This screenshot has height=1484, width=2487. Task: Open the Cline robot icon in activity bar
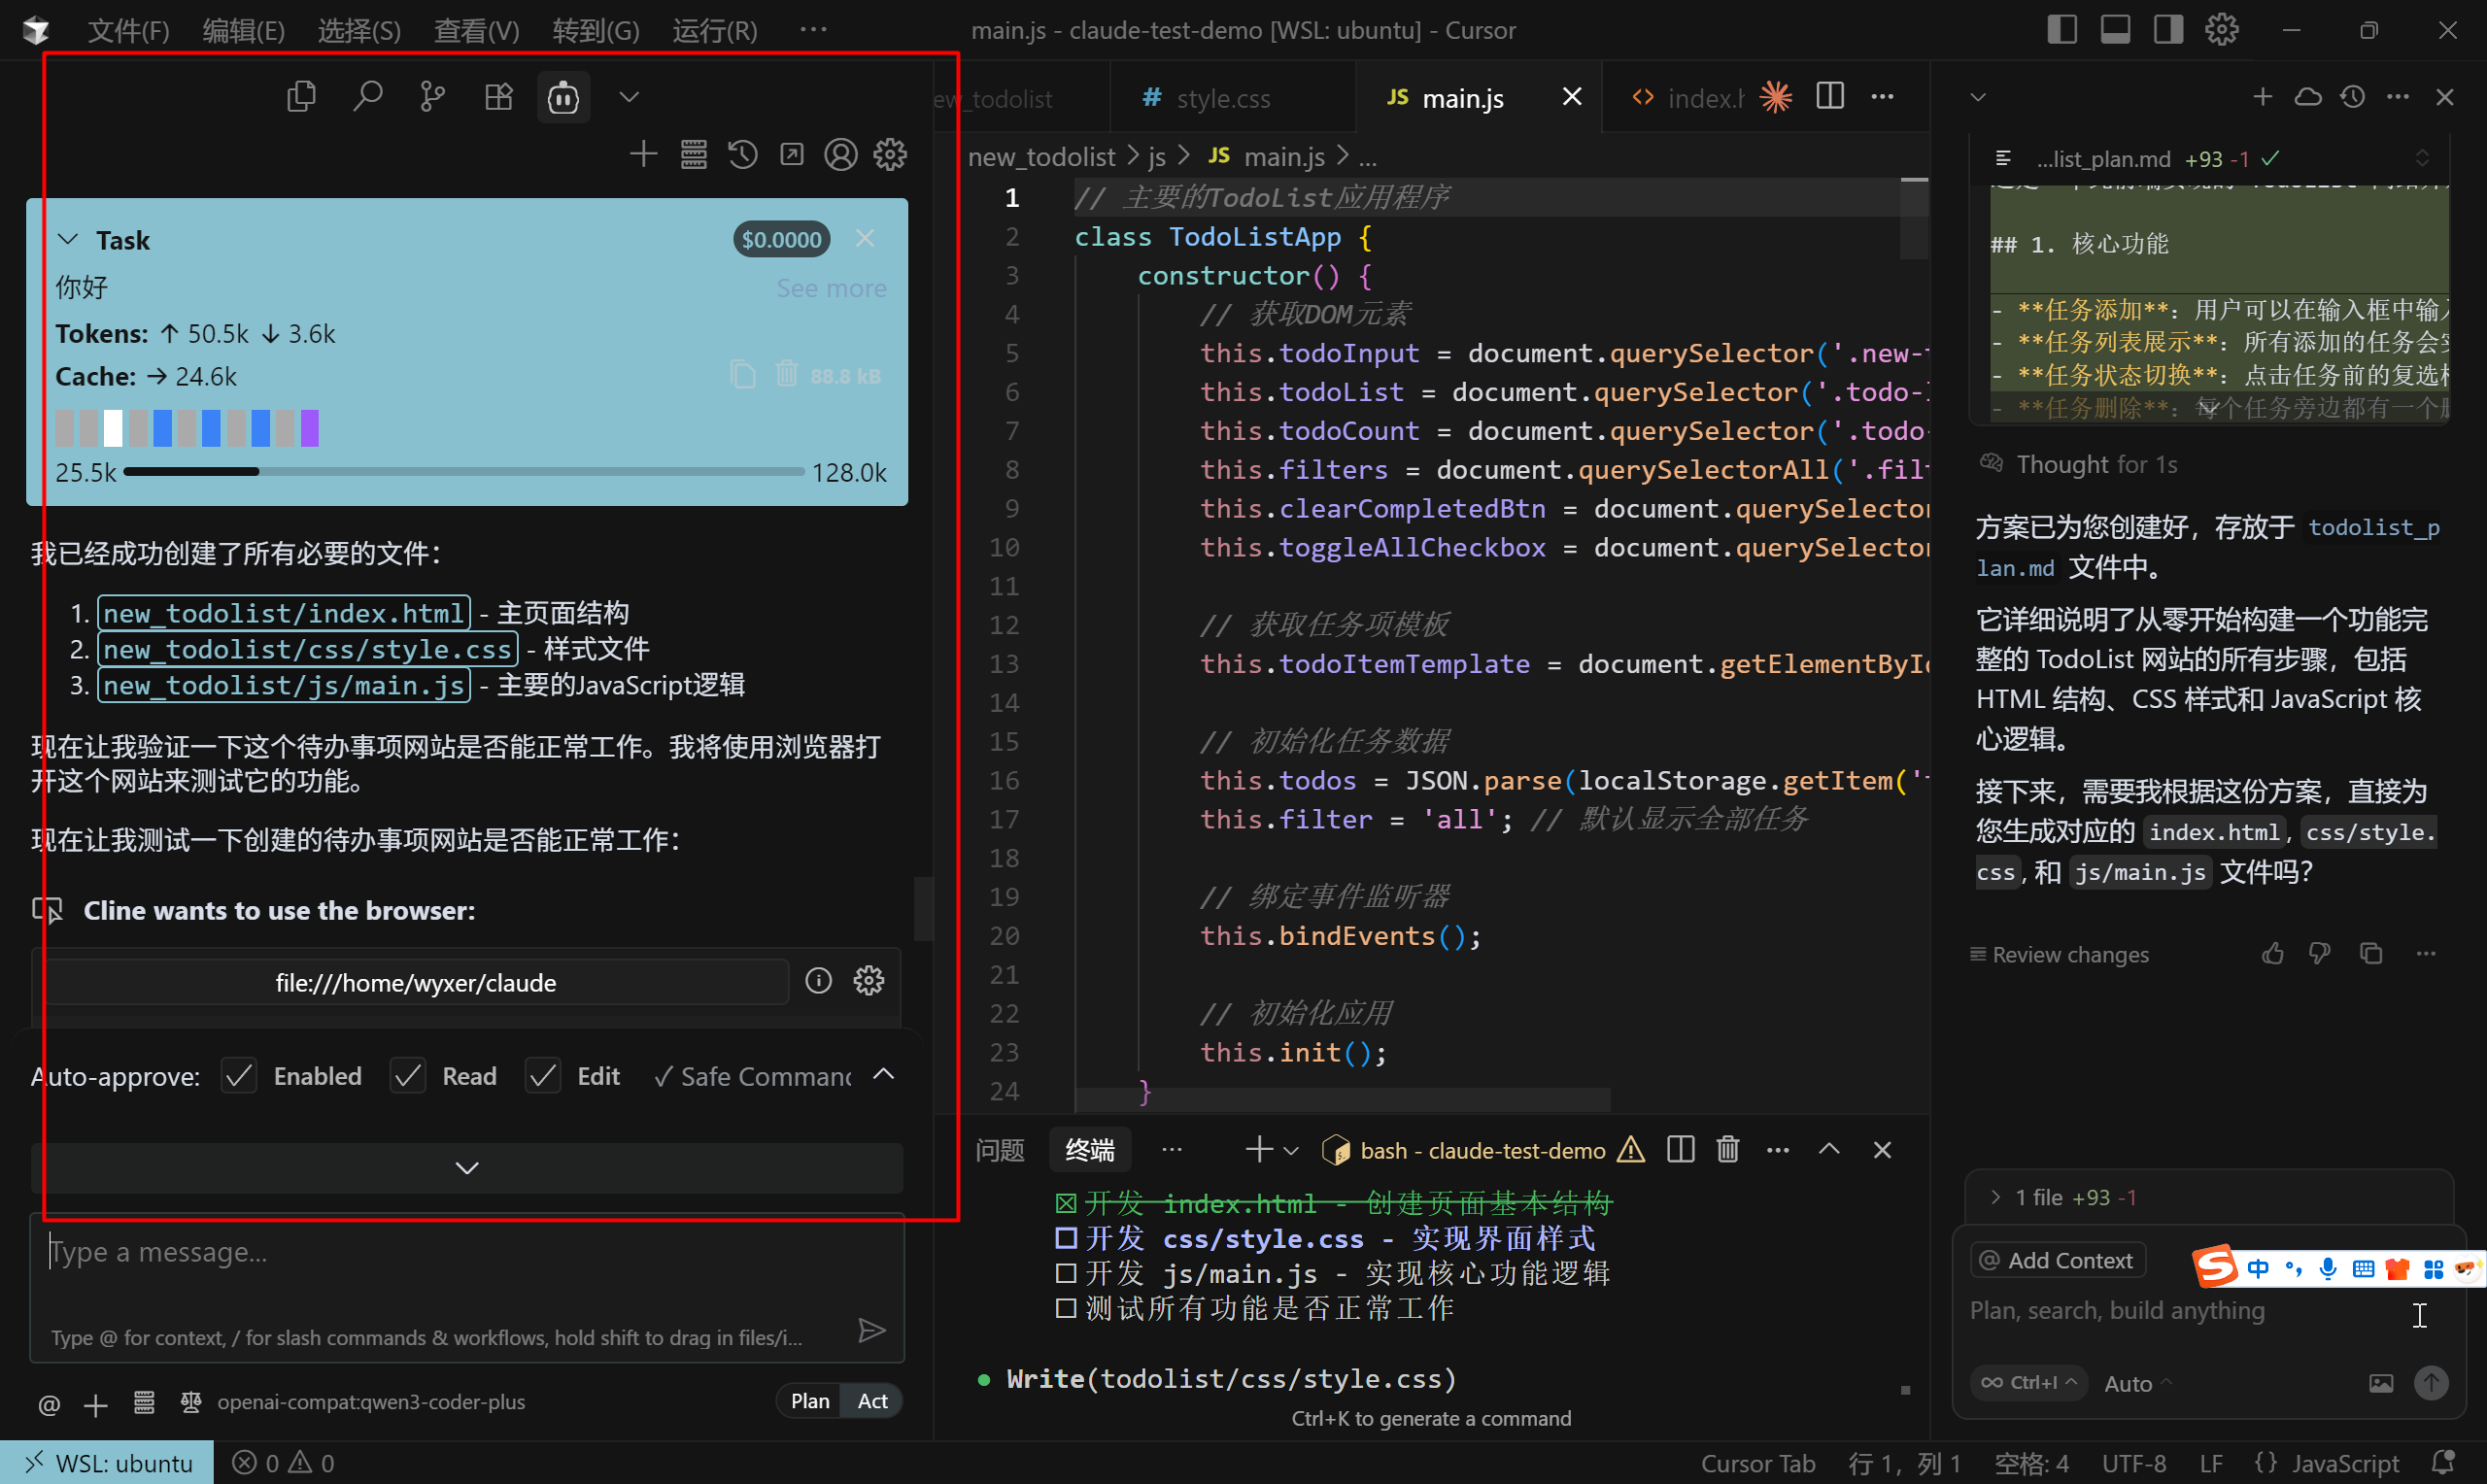(563, 96)
